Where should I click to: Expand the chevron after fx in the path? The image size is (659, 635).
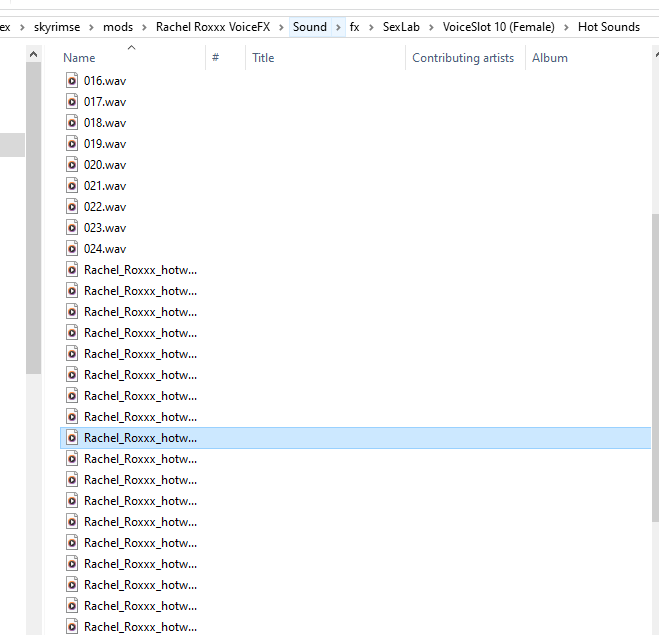point(371,27)
